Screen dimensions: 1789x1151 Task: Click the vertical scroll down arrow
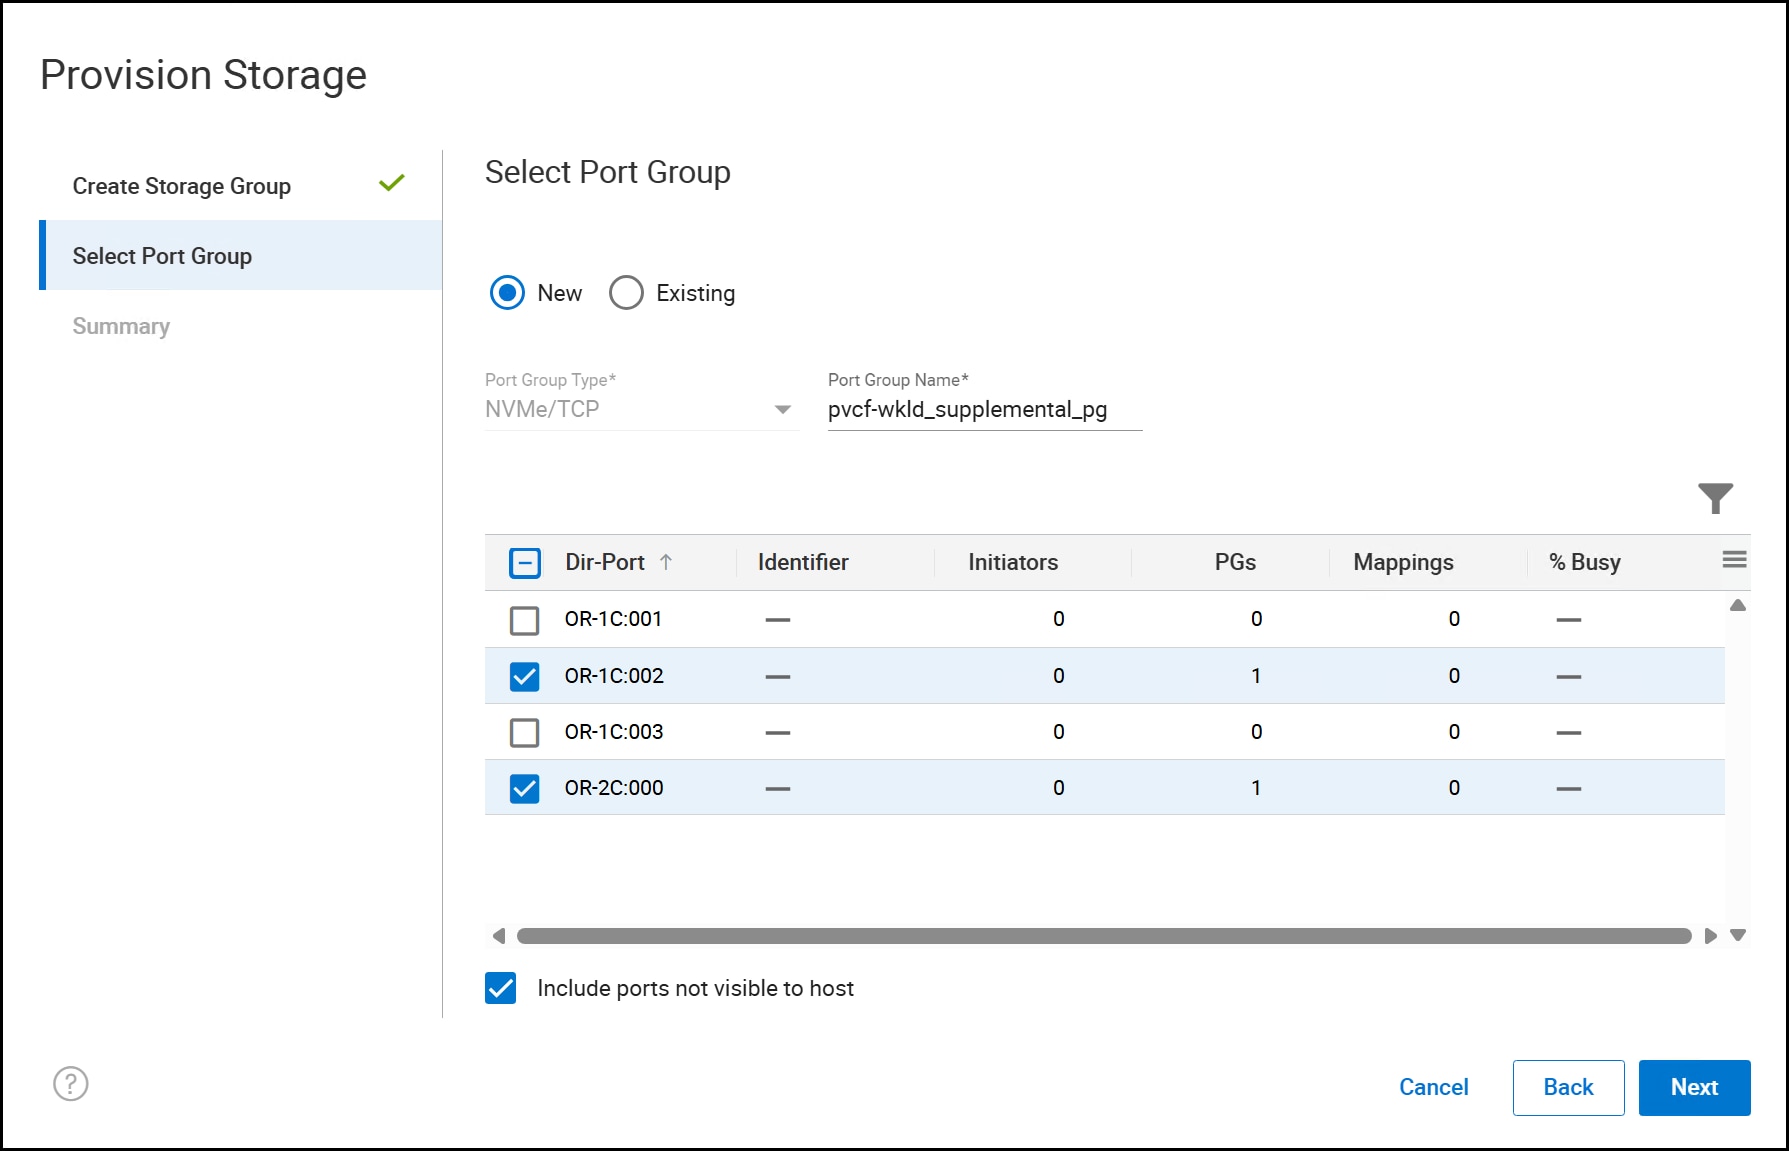pos(1738,935)
